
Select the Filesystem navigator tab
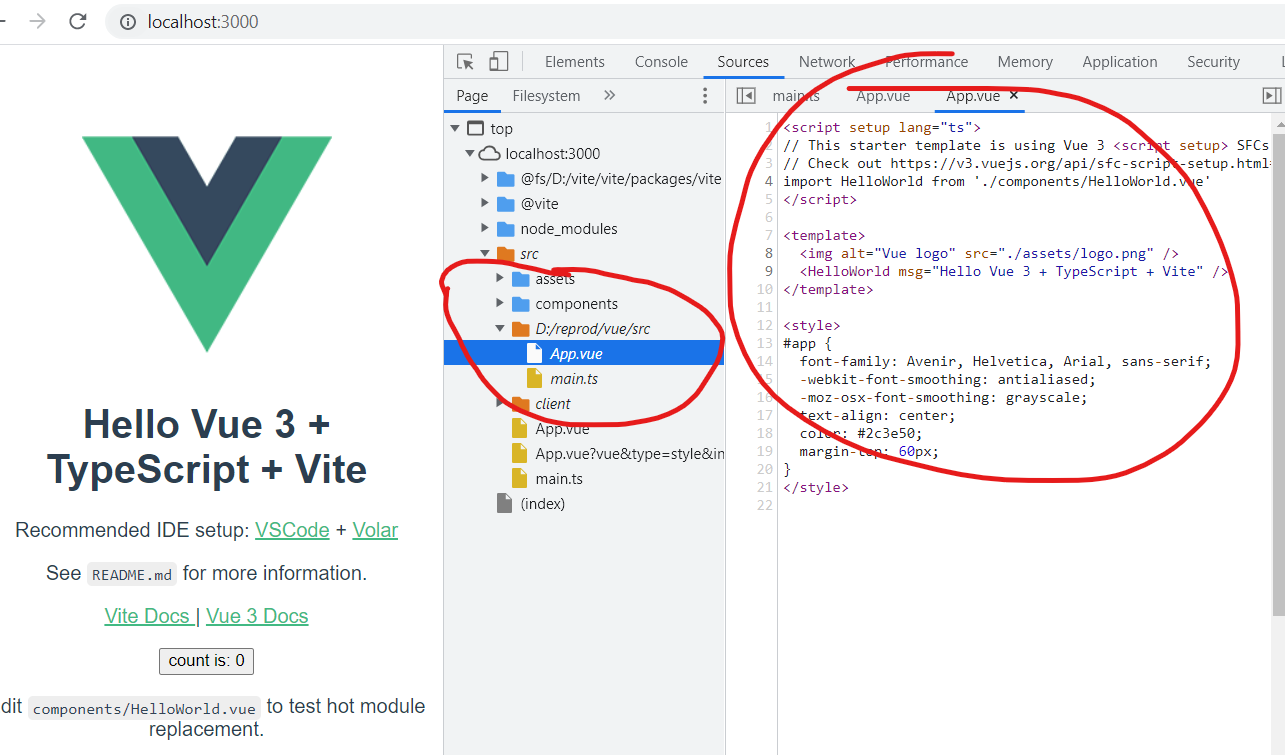(546, 96)
